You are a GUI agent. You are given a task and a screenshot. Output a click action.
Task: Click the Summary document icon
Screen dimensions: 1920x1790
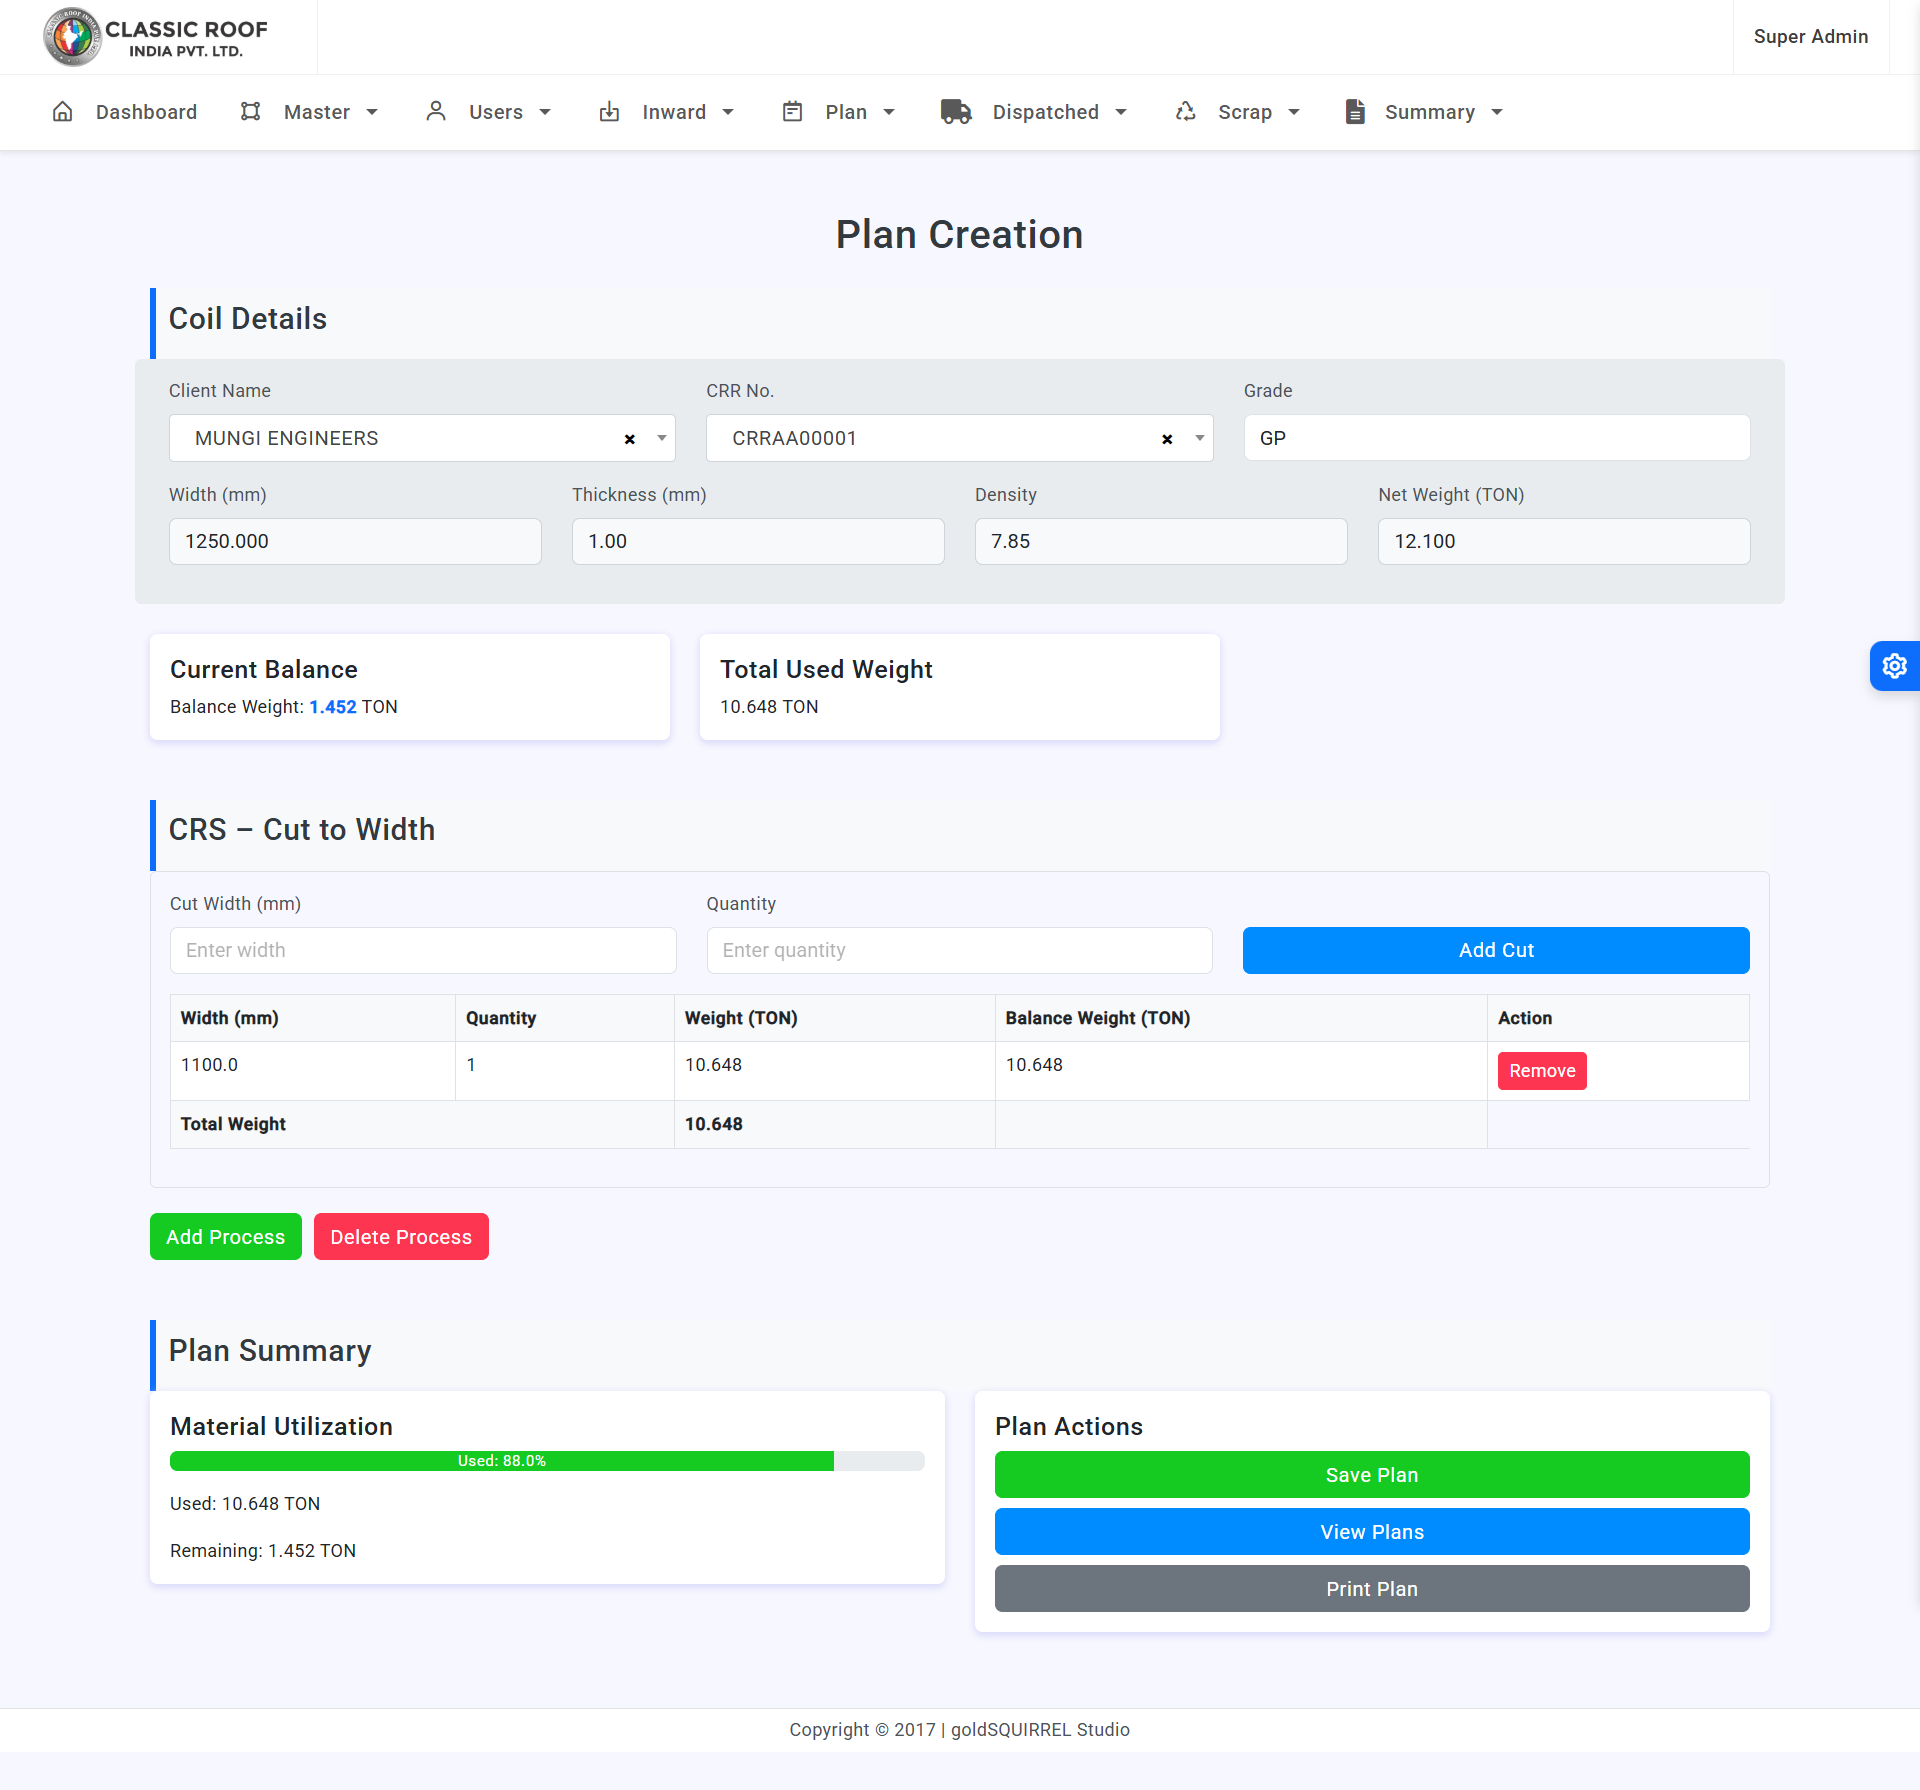pyautogui.click(x=1355, y=112)
